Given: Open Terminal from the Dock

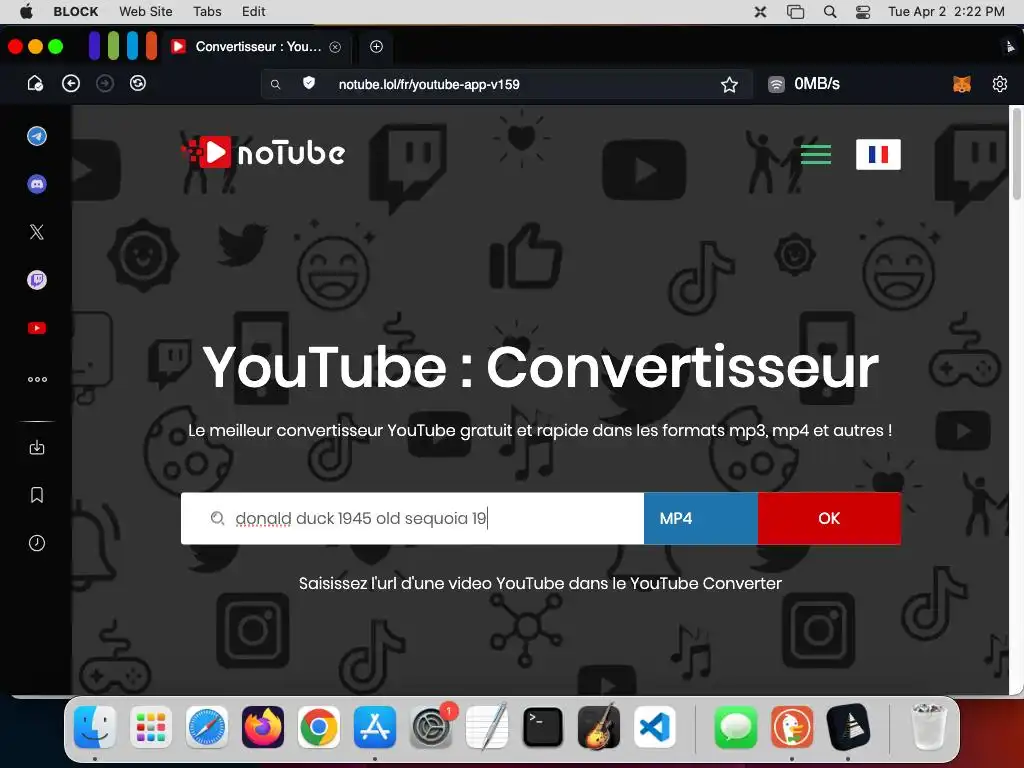Looking at the screenshot, I should tap(543, 727).
